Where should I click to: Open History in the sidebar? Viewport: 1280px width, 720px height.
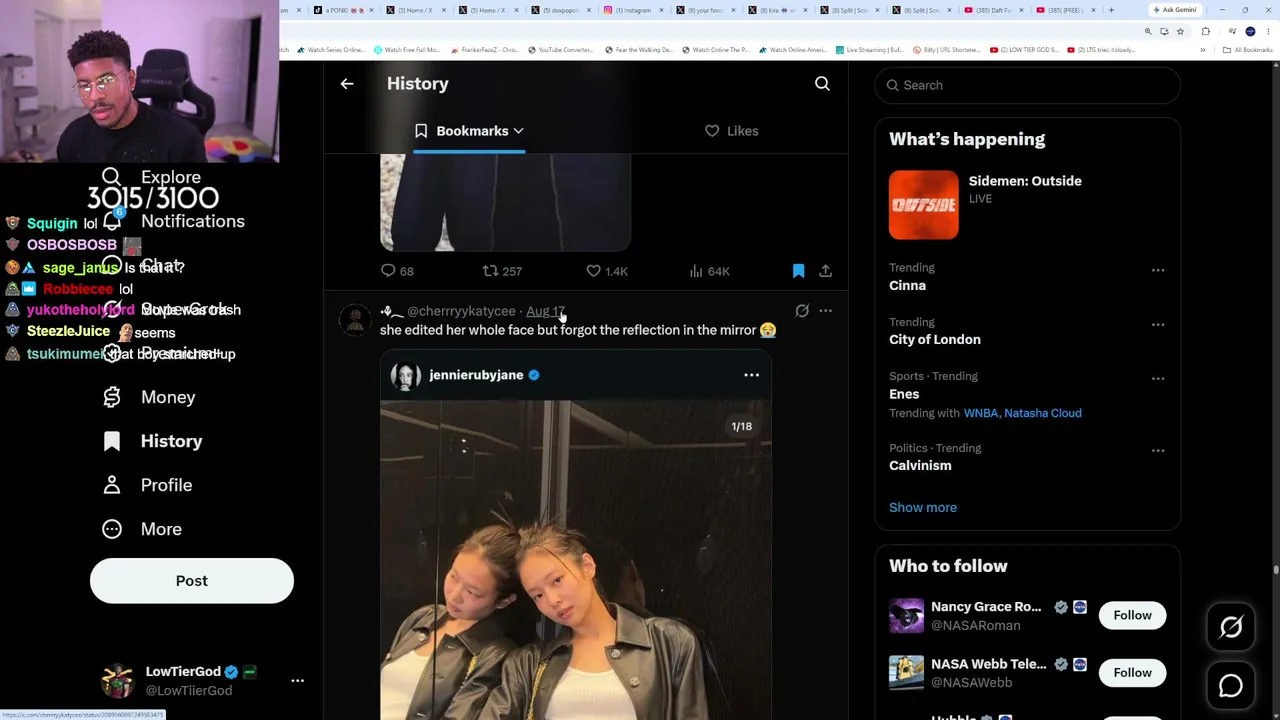coord(152,441)
